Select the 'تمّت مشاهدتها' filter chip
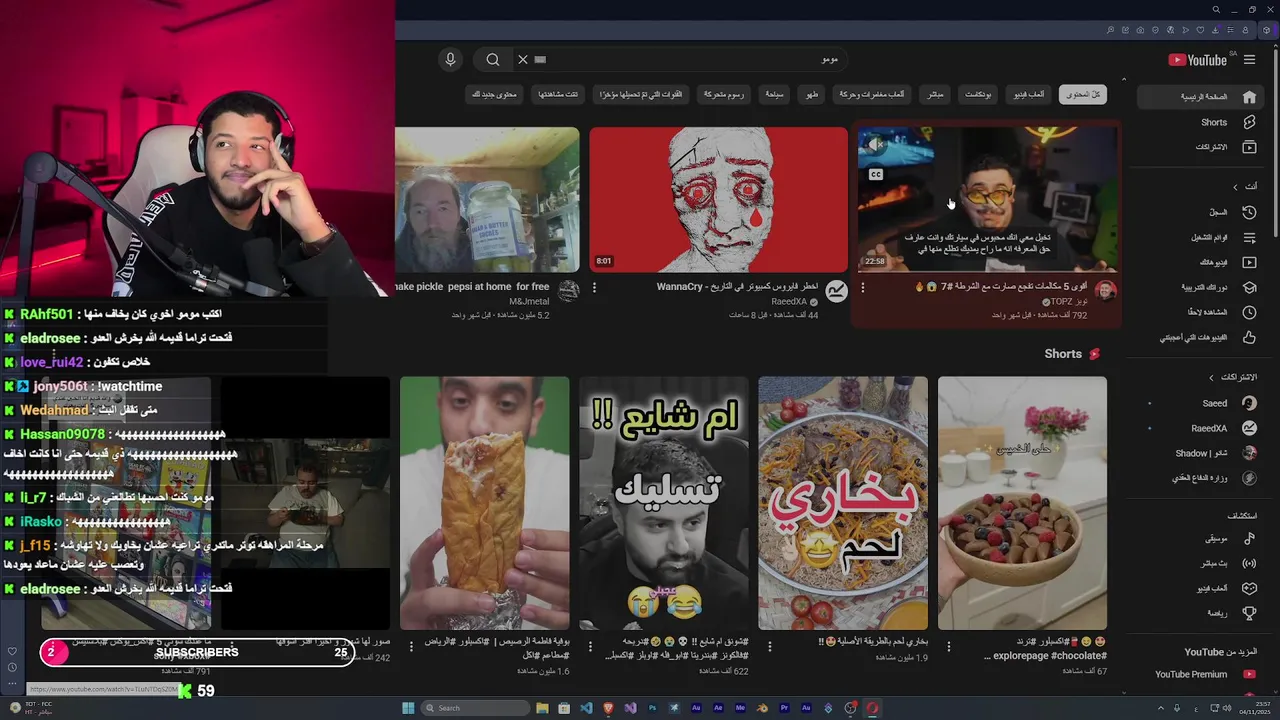Screen dimensions: 1280x720 tap(558, 94)
